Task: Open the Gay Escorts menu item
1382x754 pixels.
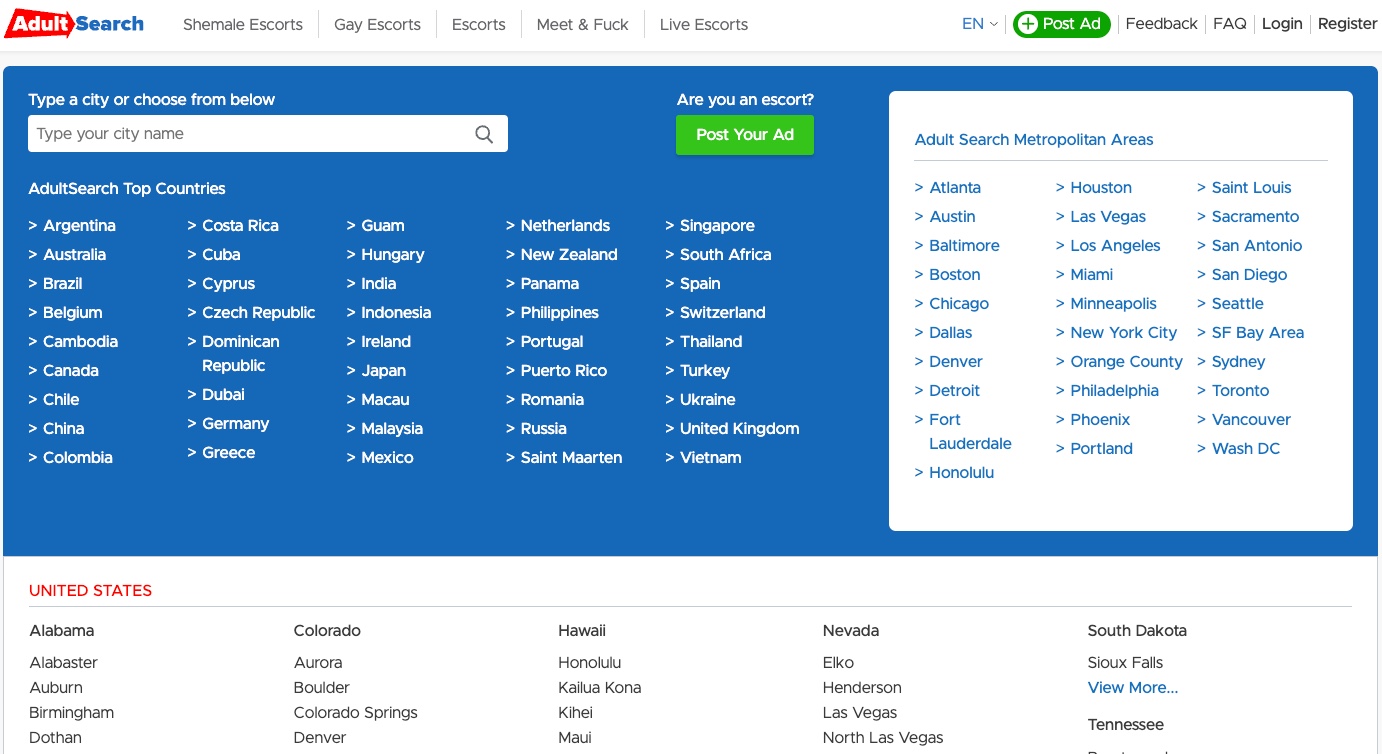Action: [377, 24]
